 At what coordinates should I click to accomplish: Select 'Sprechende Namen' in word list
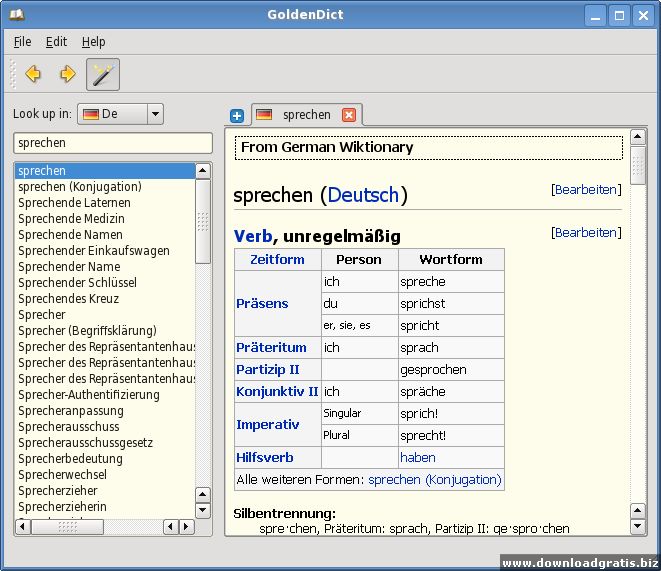click(x=105, y=235)
